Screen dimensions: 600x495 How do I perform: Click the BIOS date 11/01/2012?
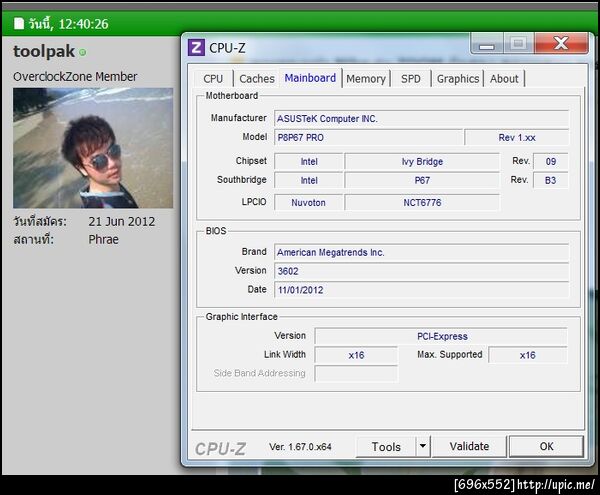(421, 290)
